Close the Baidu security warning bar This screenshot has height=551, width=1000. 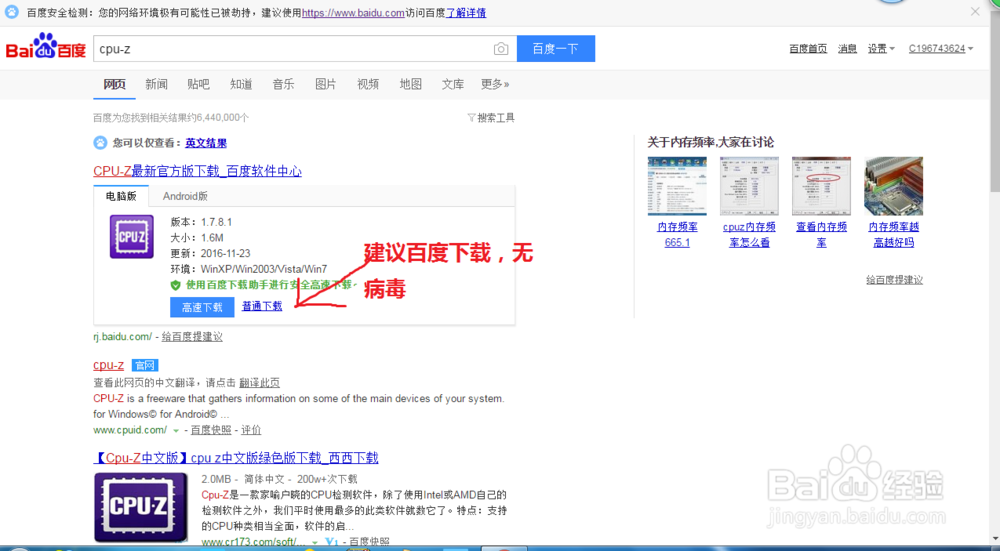(975, 11)
